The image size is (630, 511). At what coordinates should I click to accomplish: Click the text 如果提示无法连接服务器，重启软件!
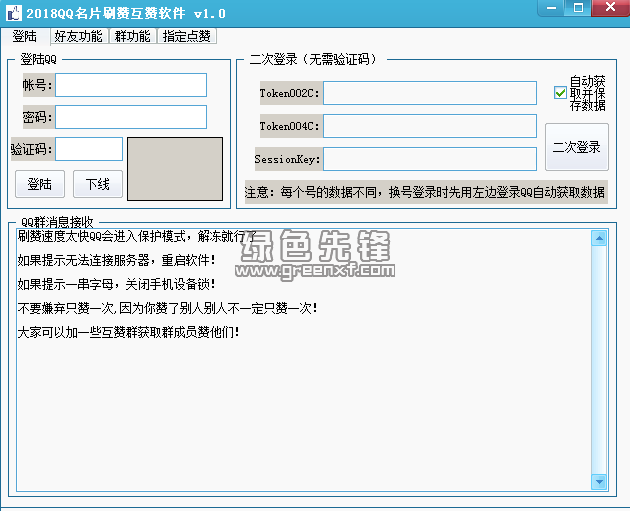(x=116, y=260)
